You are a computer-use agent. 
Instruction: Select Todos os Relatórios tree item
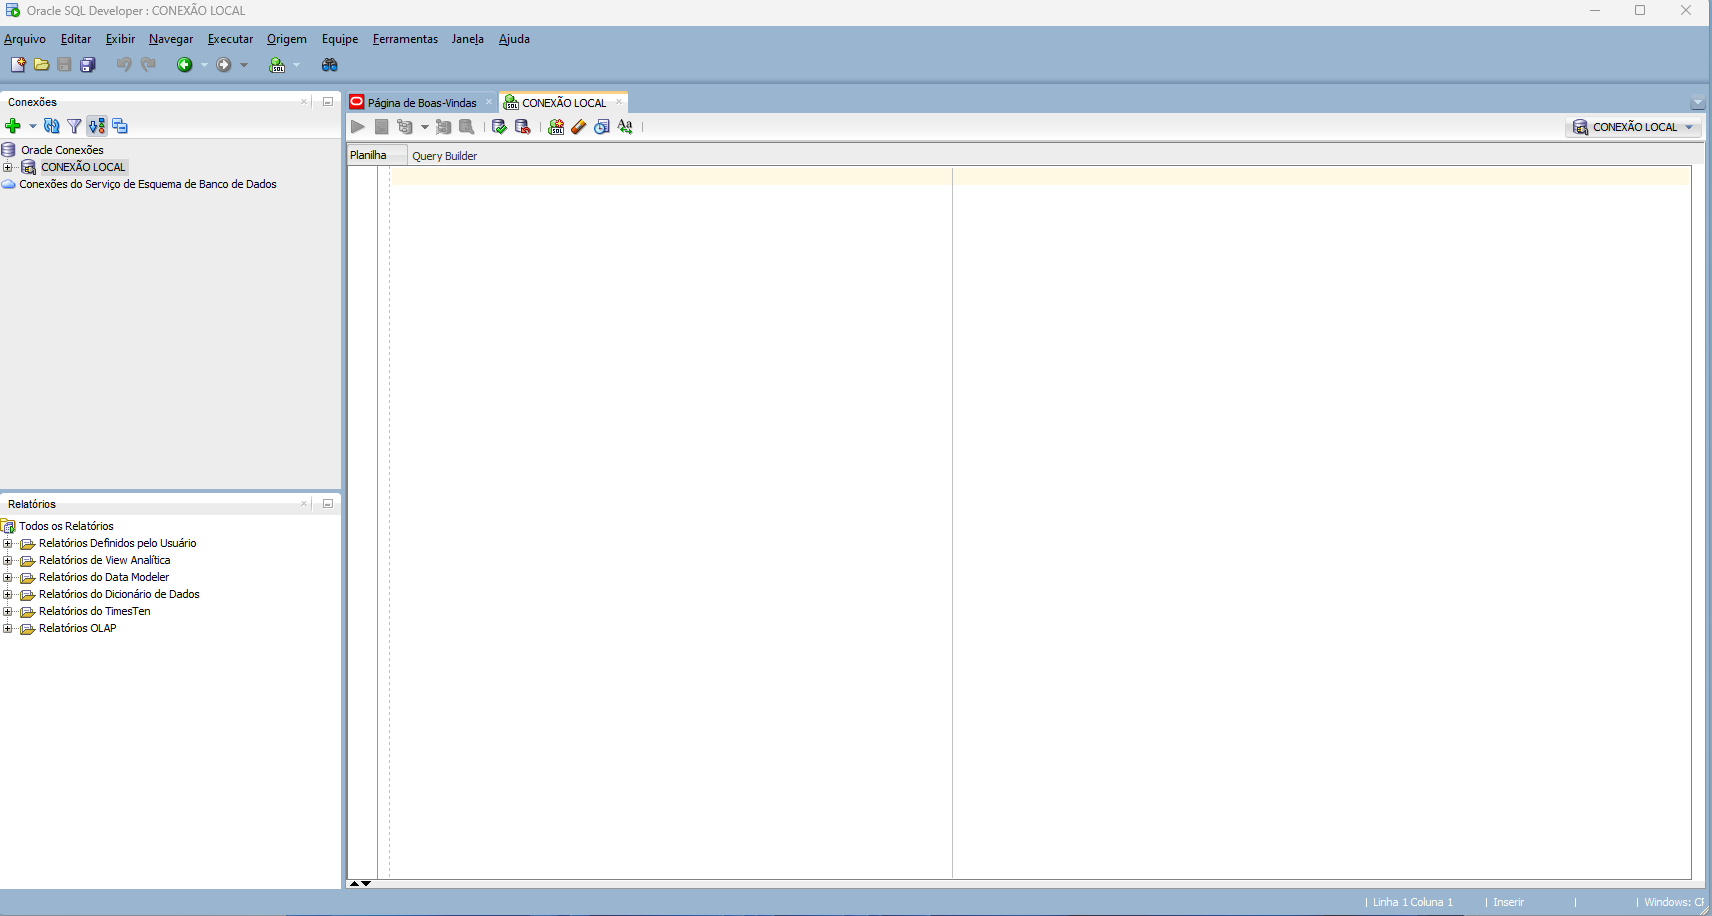(x=66, y=526)
